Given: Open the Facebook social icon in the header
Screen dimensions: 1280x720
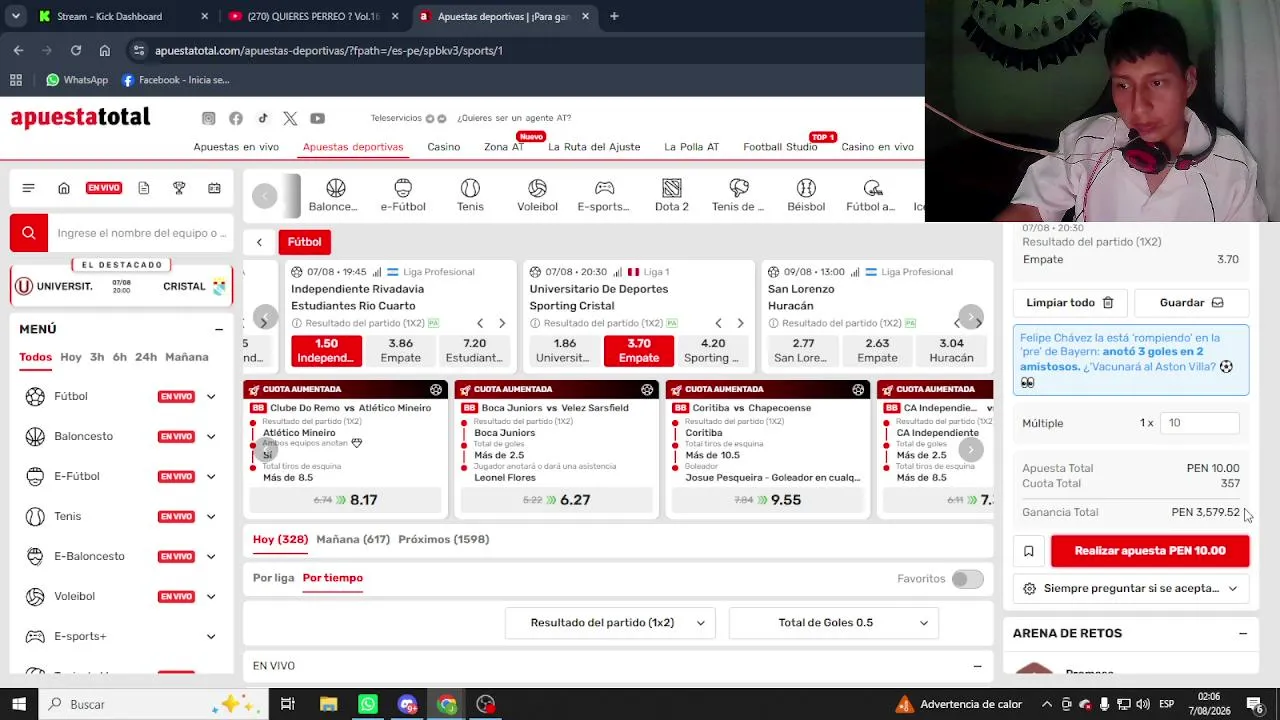Looking at the screenshot, I should click(x=236, y=118).
